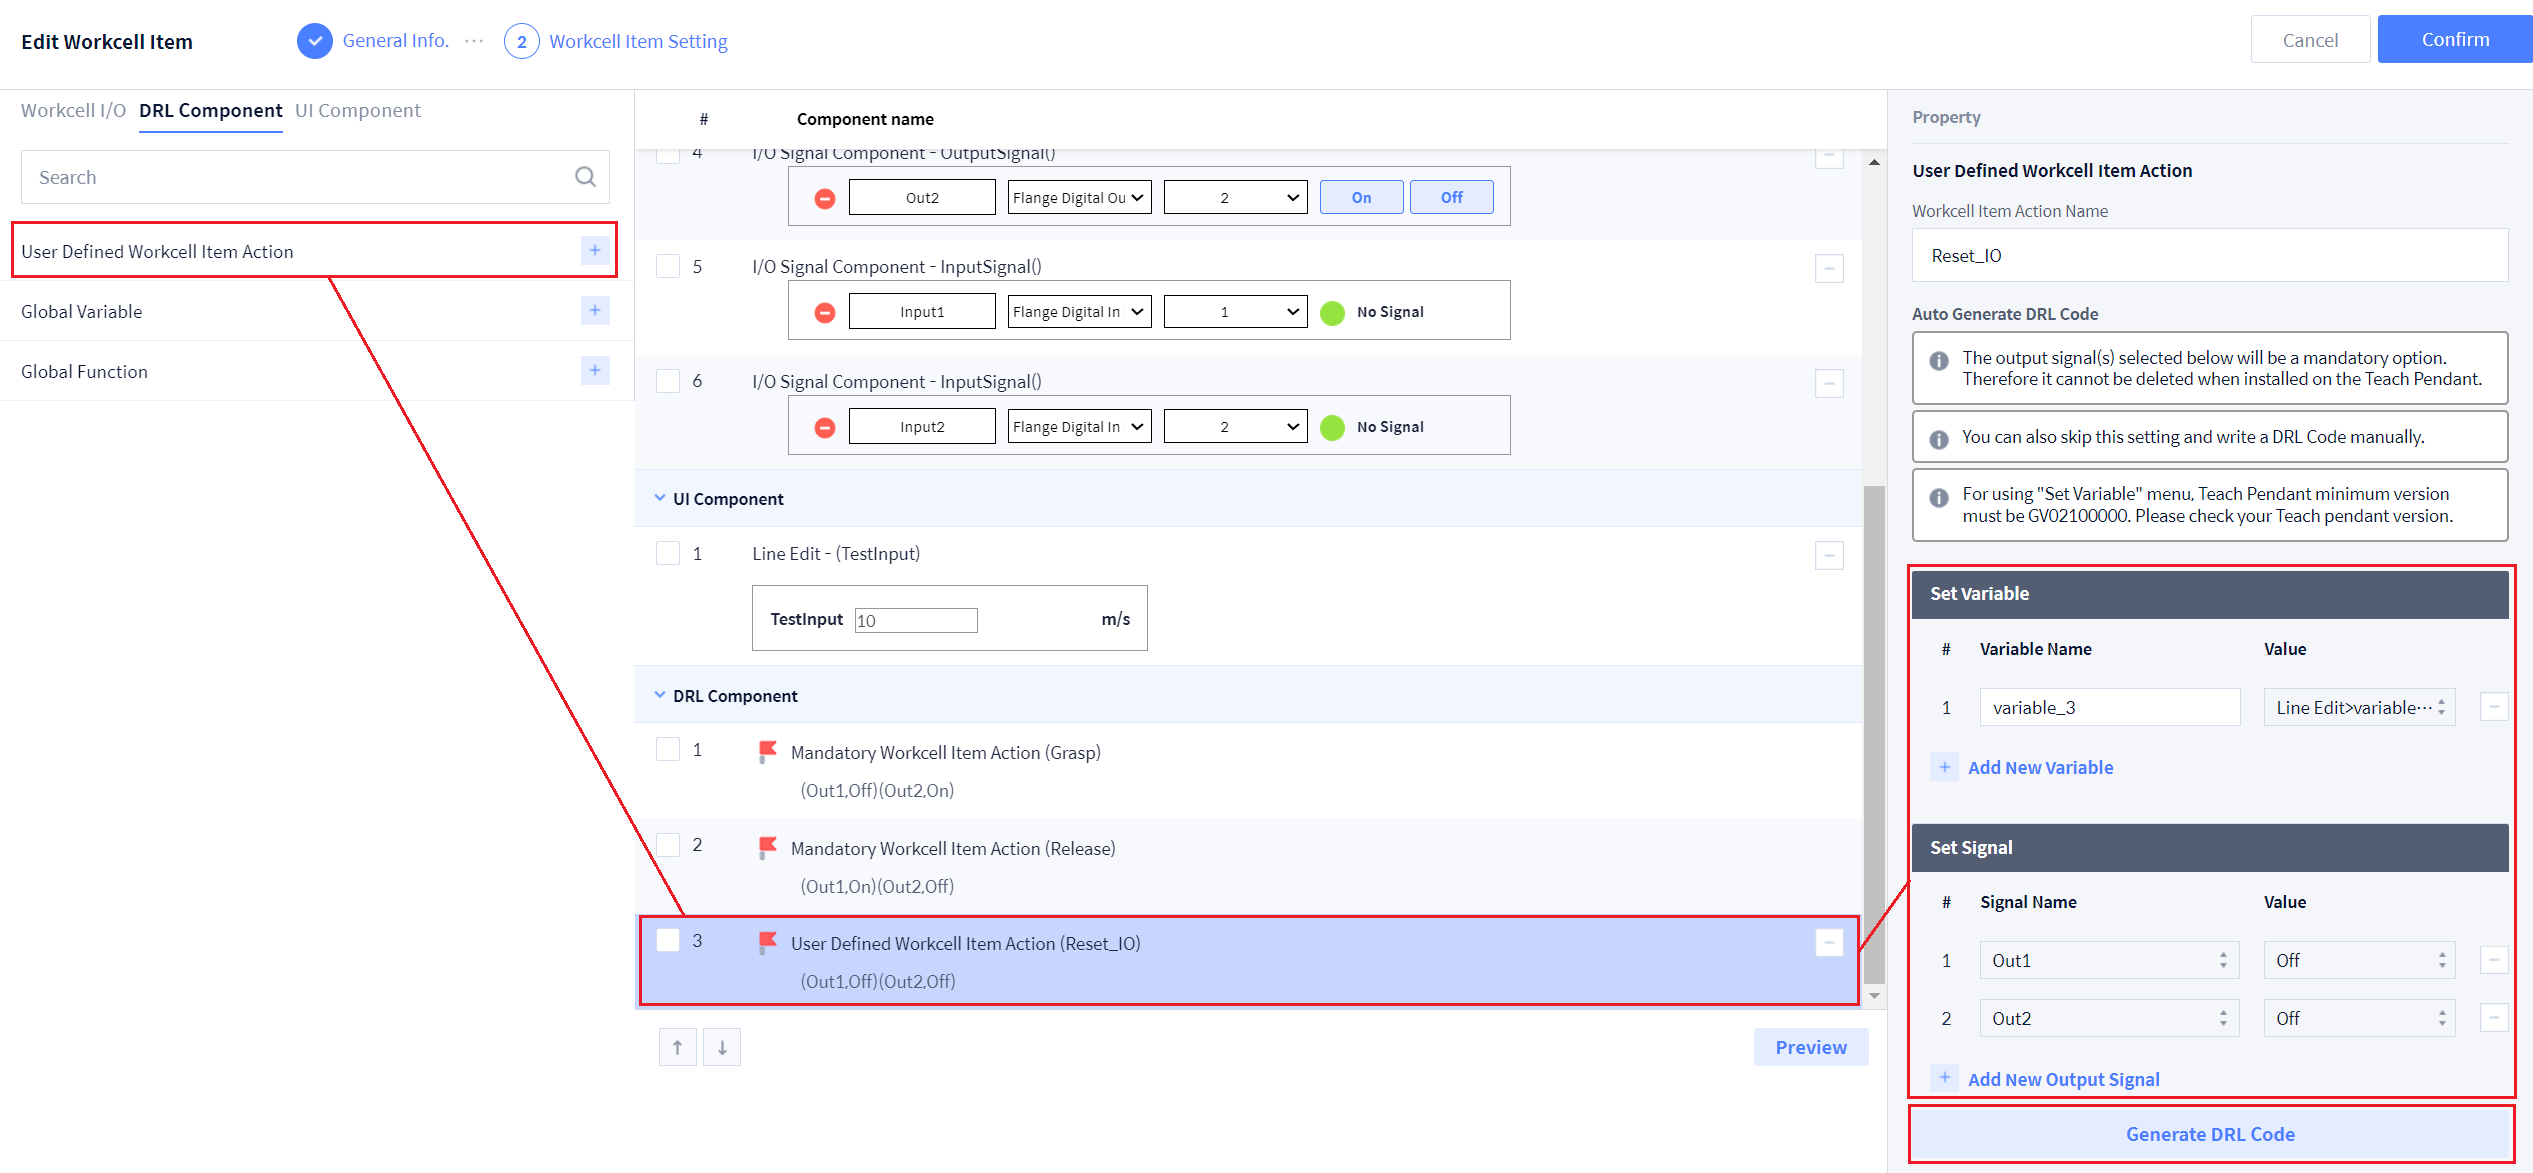Move selected component down with arrow
Image resolution: width=2533 pixels, height=1173 pixels.
[721, 1047]
